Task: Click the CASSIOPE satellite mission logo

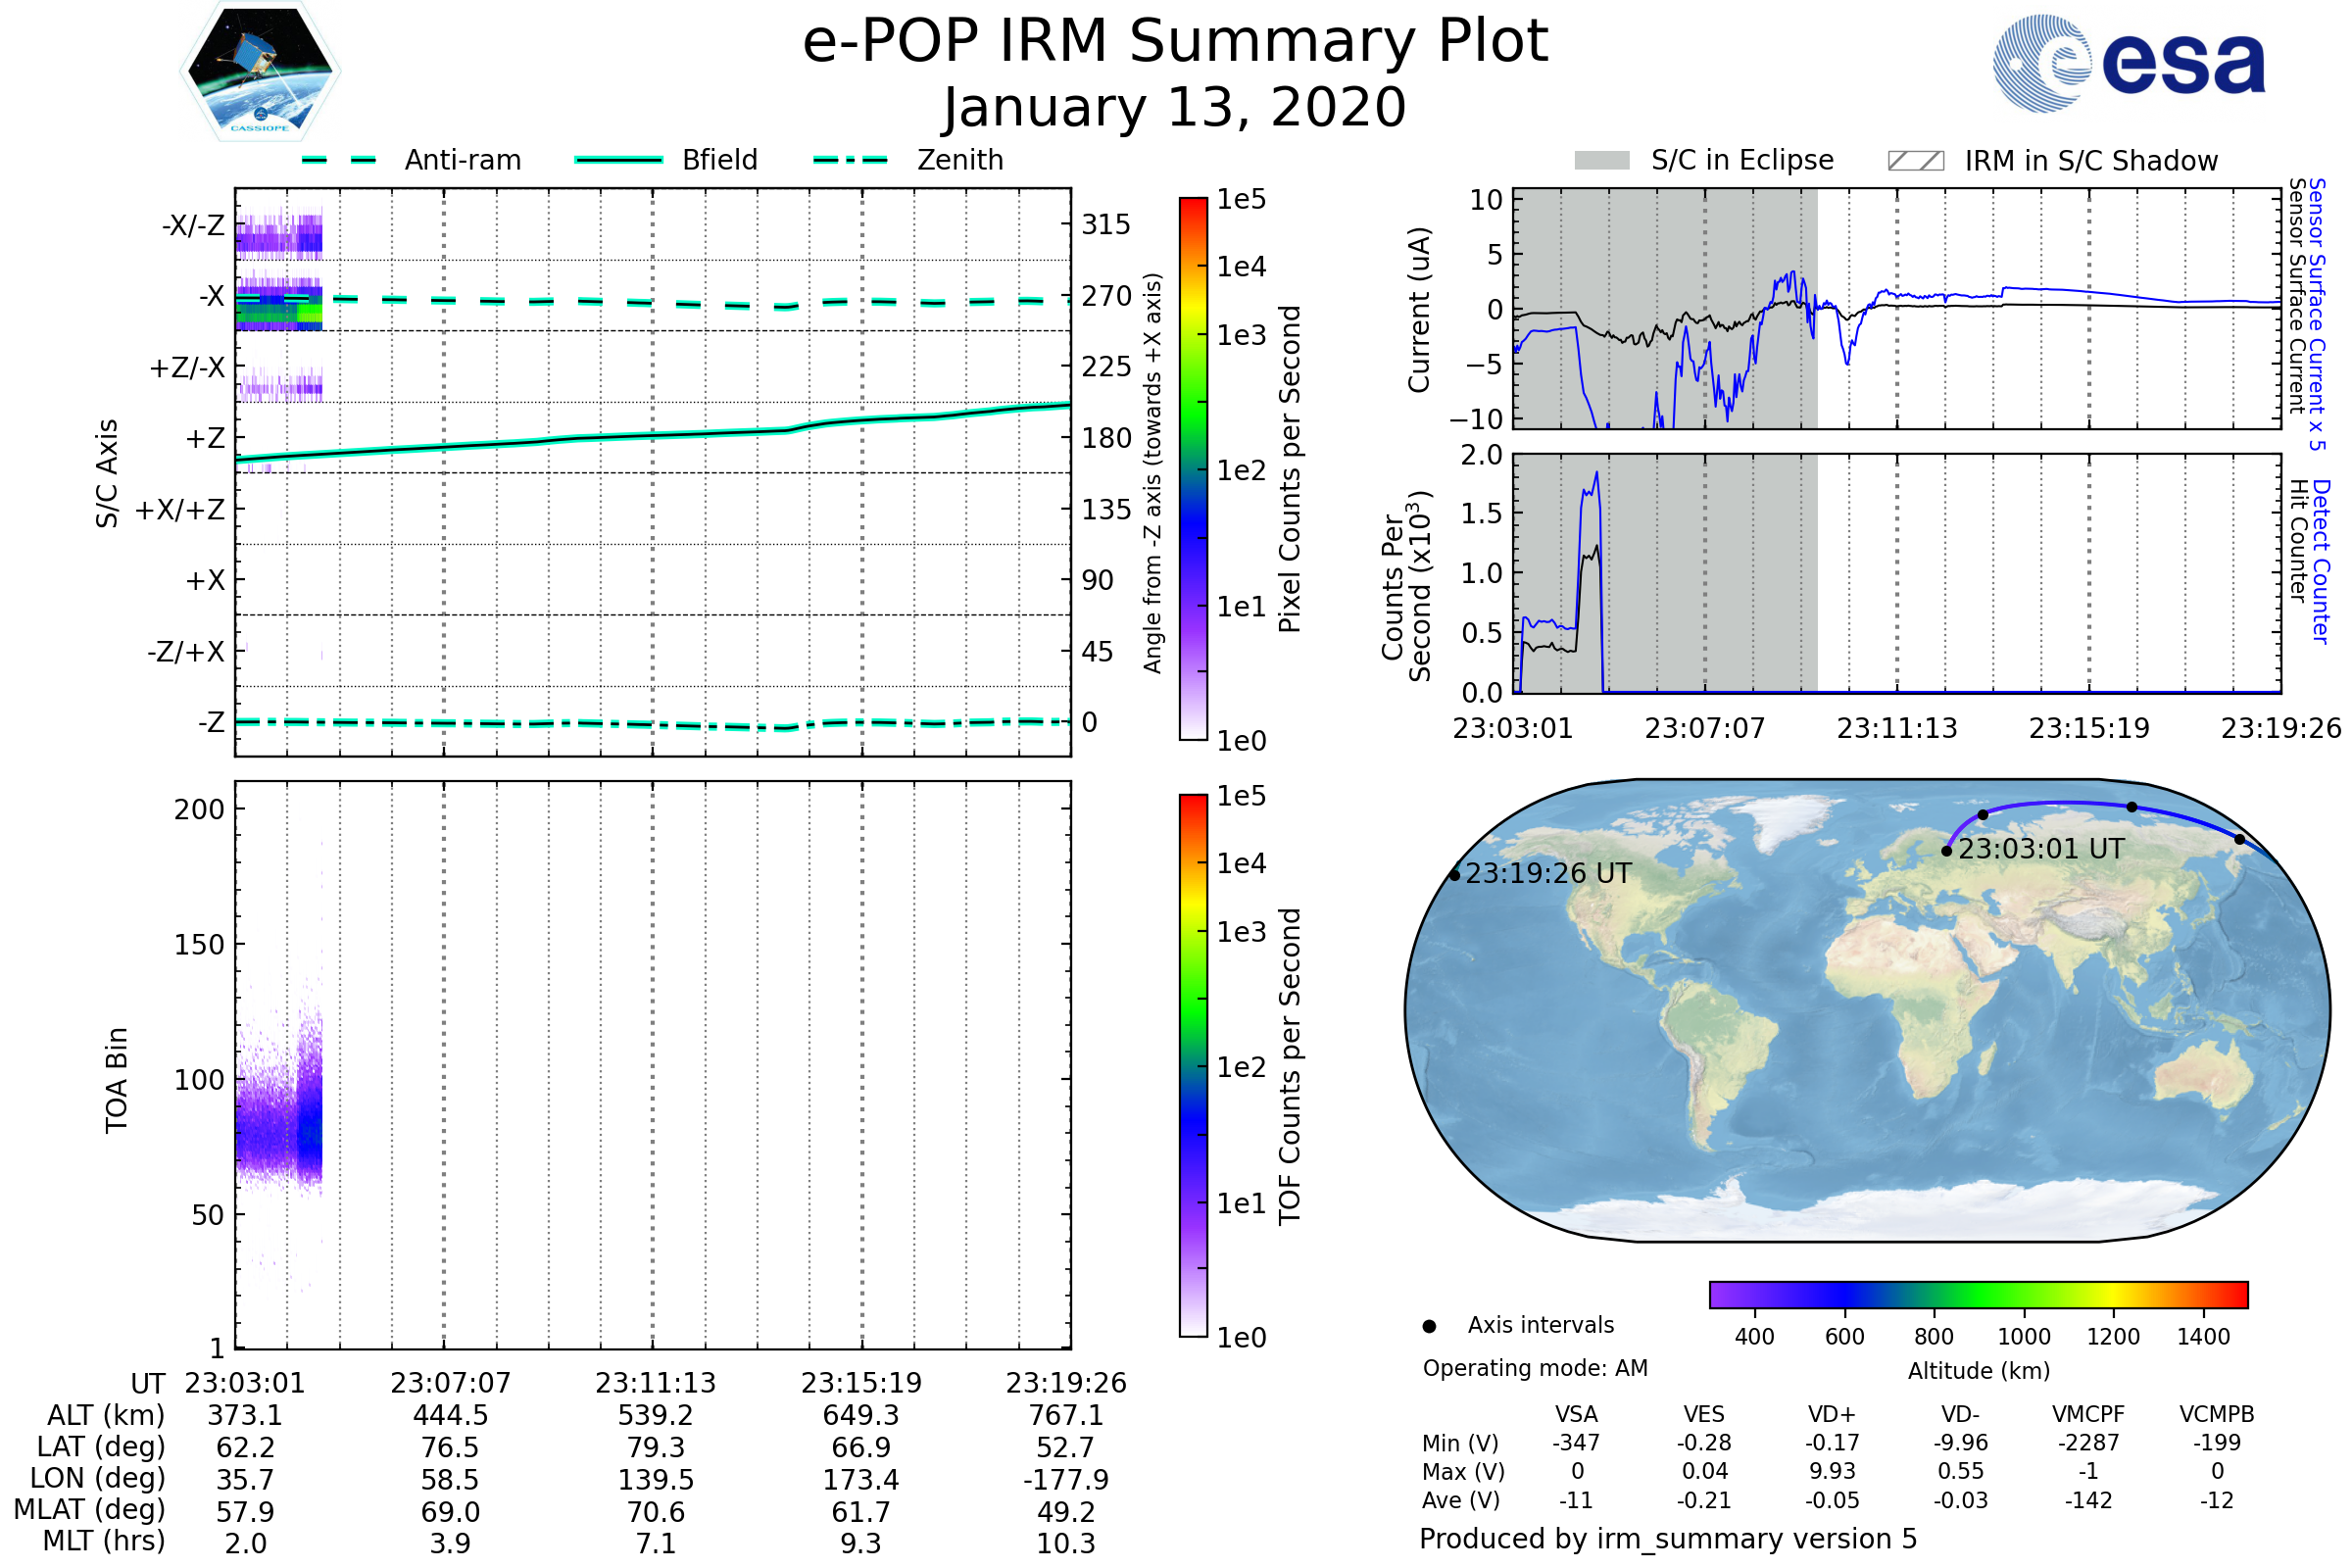Action: (x=260, y=72)
